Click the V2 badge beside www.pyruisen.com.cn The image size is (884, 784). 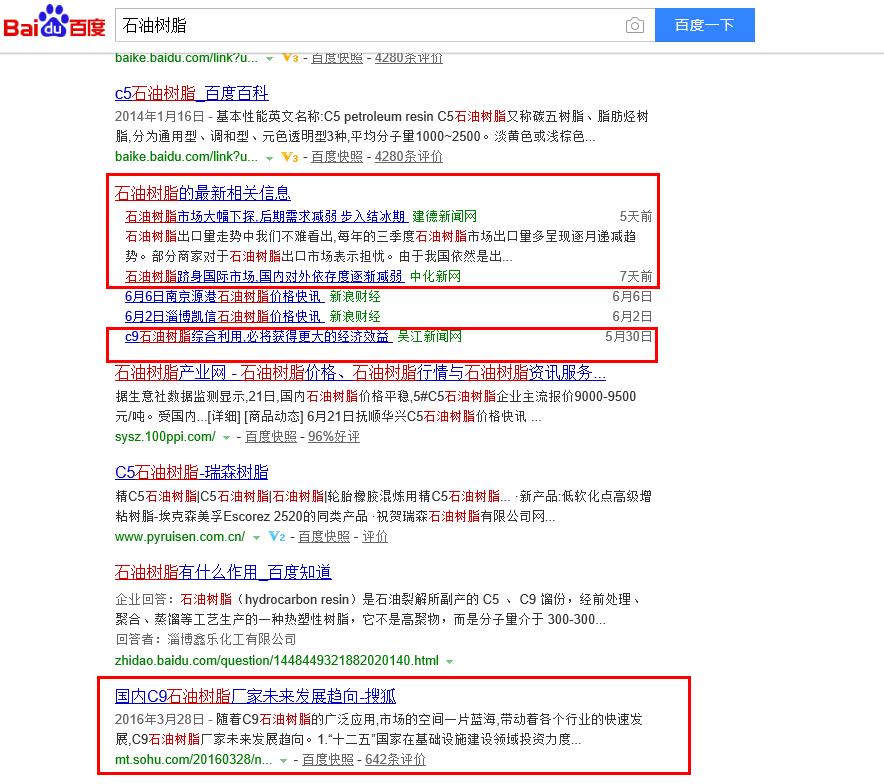click(x=277, y=537)
